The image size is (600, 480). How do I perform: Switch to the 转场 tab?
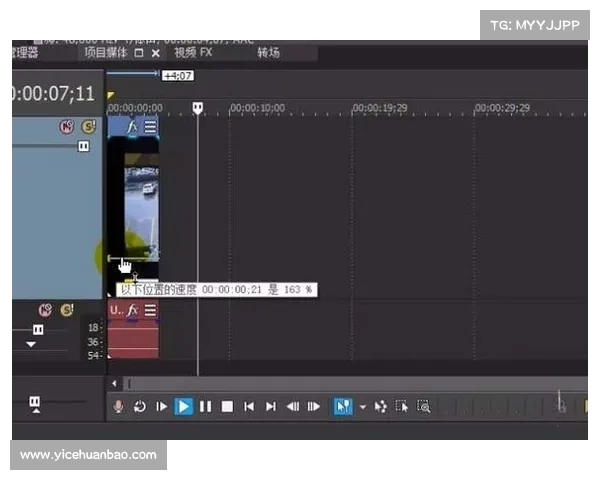coord(268,52)
